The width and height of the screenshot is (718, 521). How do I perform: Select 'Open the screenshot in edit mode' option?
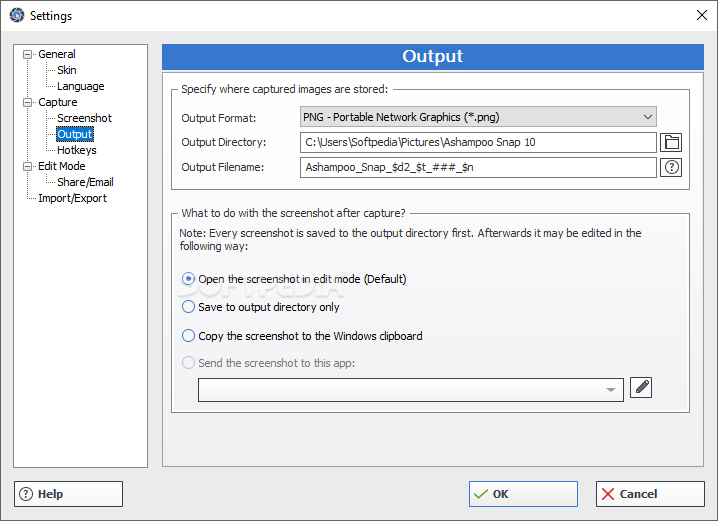[189, 279]
